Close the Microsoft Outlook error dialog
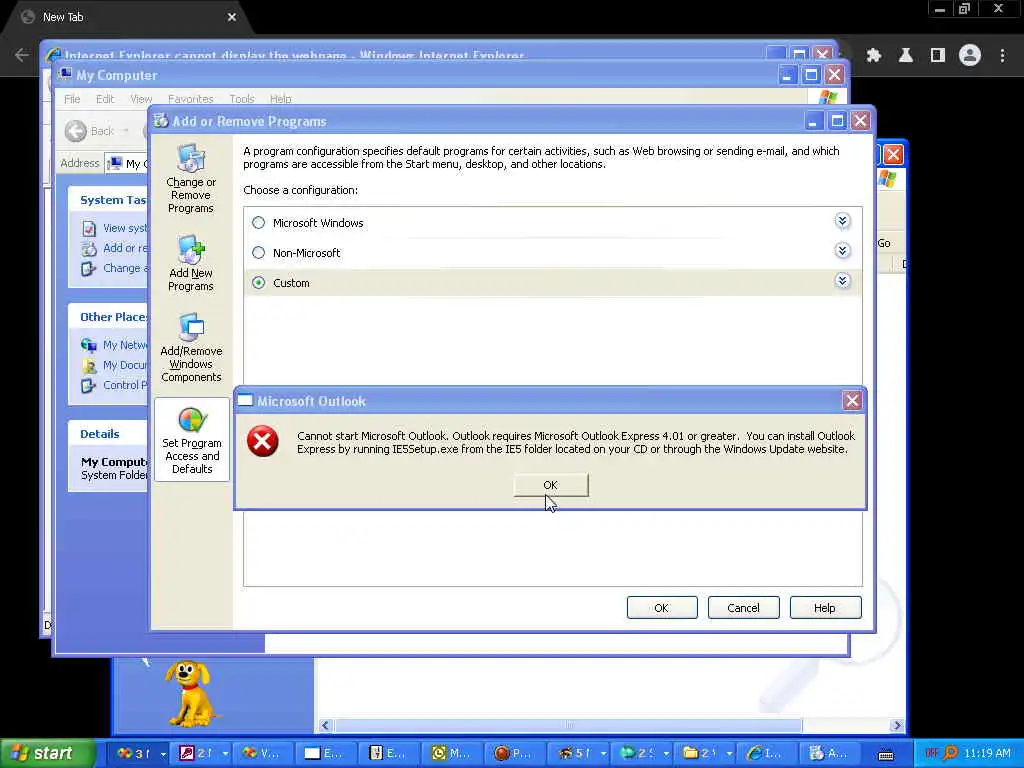The height and width of the screenshot is (768, 1024). (852, 400)
